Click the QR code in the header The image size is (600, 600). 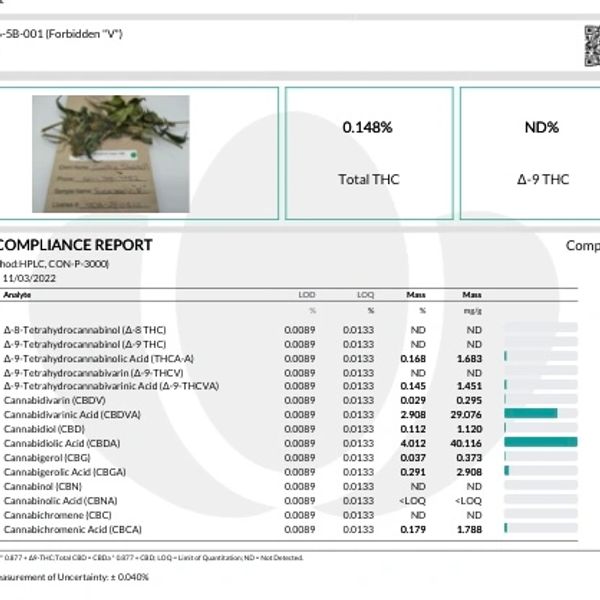(x=592, y=46)
